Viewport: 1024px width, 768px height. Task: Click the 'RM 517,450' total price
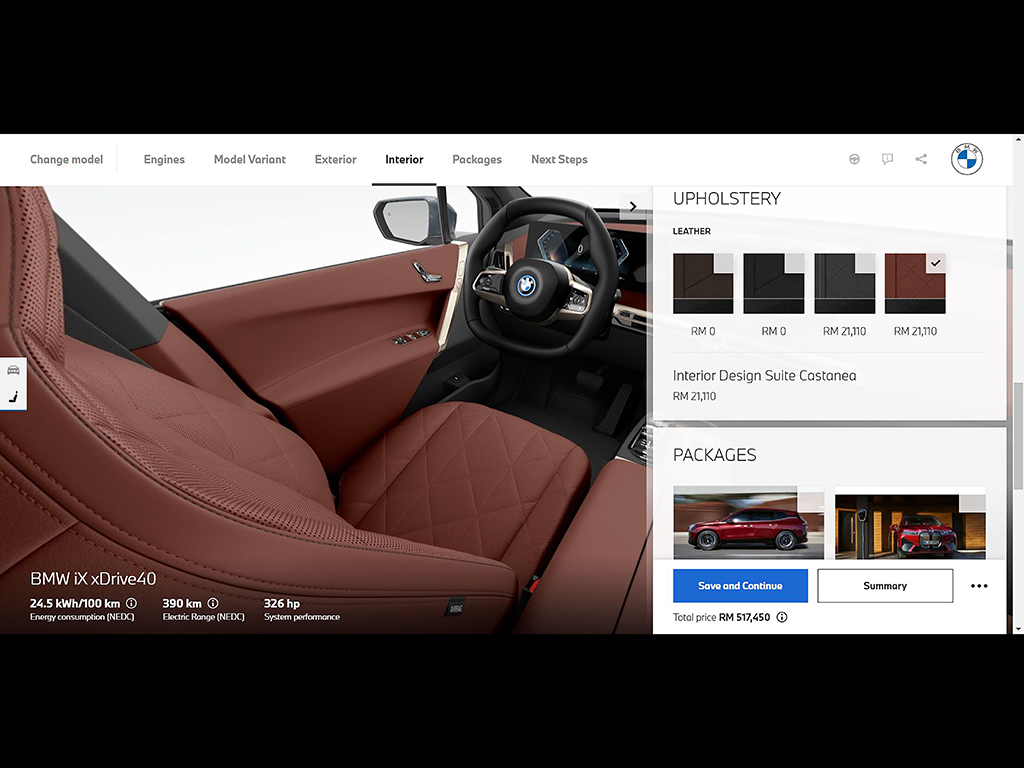[x=744, y=617]
